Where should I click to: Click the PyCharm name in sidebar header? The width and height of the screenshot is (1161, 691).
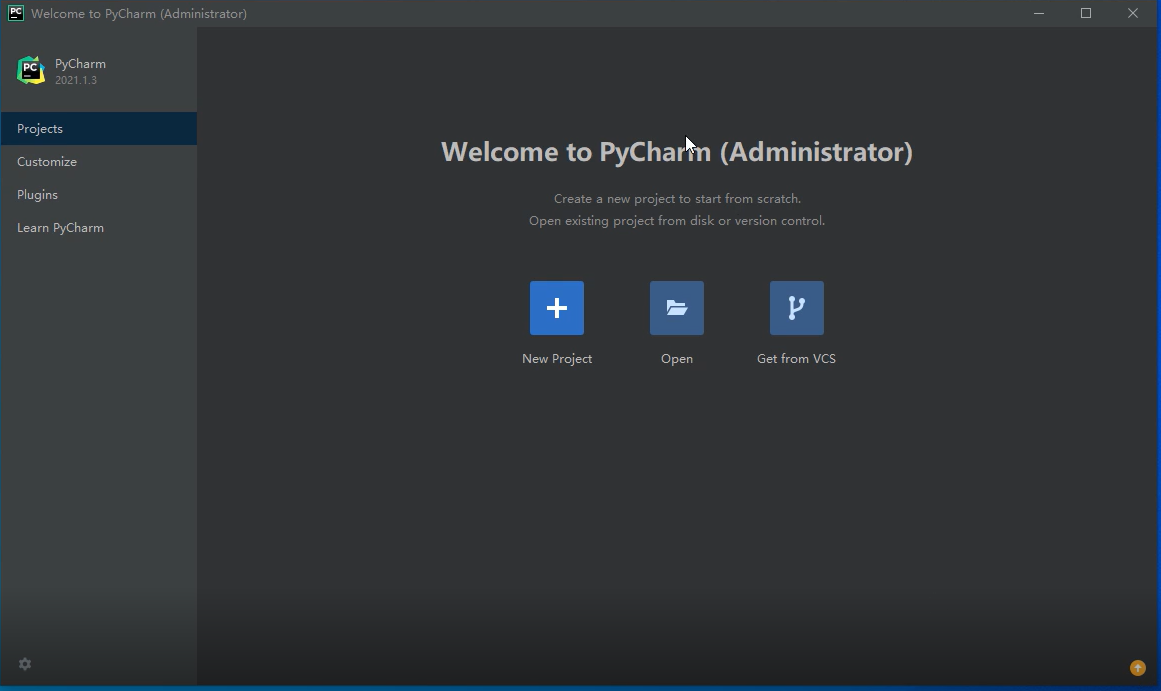coord(80,64)
